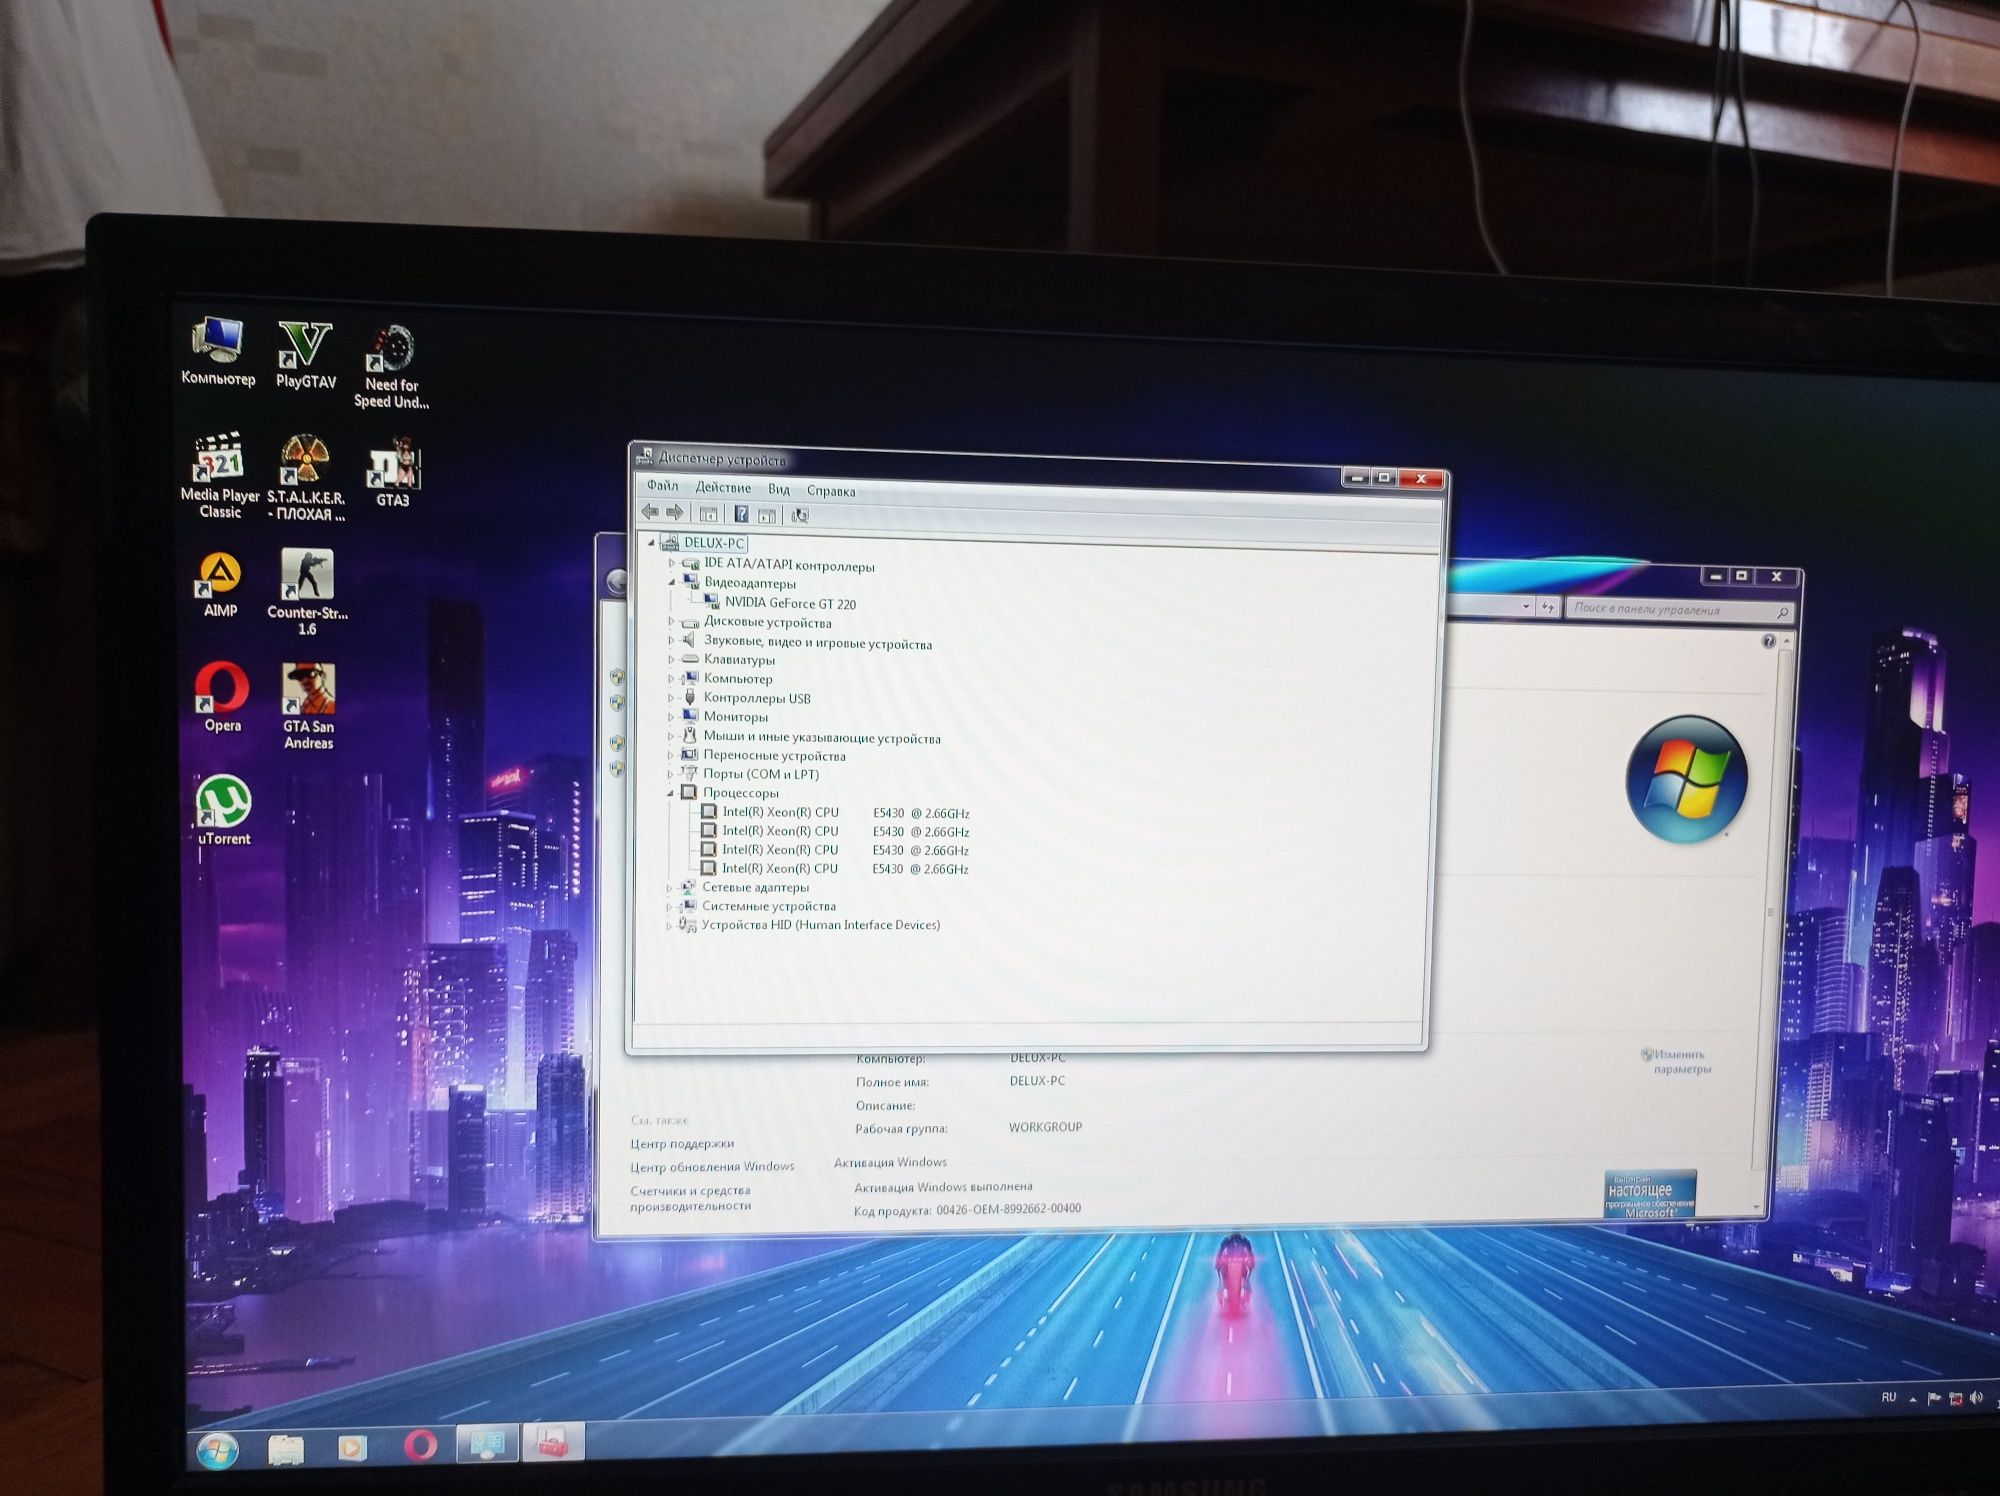Open Windows Media Player from the taskbar
The image size is (2000, 1496).
point(352,1448)
